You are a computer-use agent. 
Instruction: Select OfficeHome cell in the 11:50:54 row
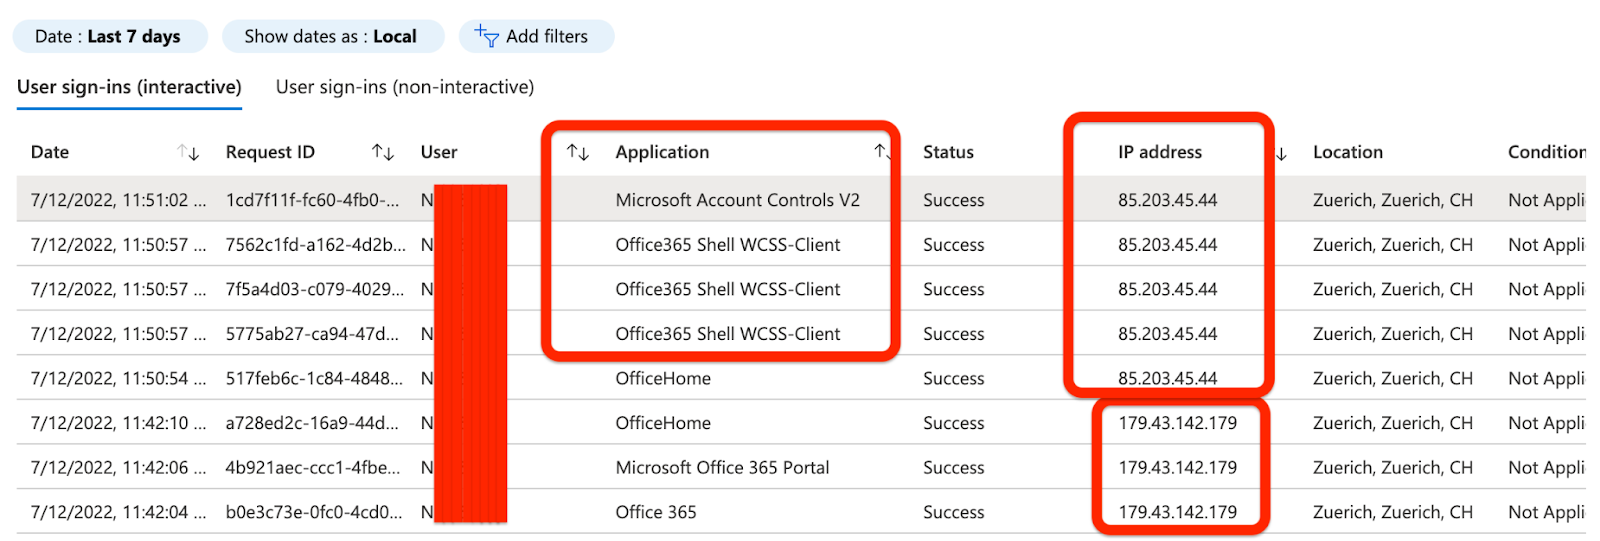663,378
